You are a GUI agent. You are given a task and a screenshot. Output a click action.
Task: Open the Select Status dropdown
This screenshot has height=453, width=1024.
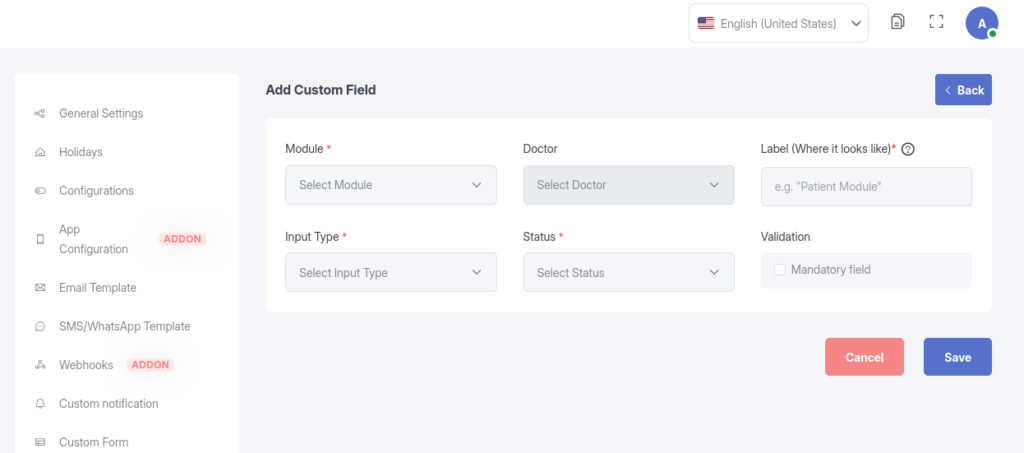[628, 272]
